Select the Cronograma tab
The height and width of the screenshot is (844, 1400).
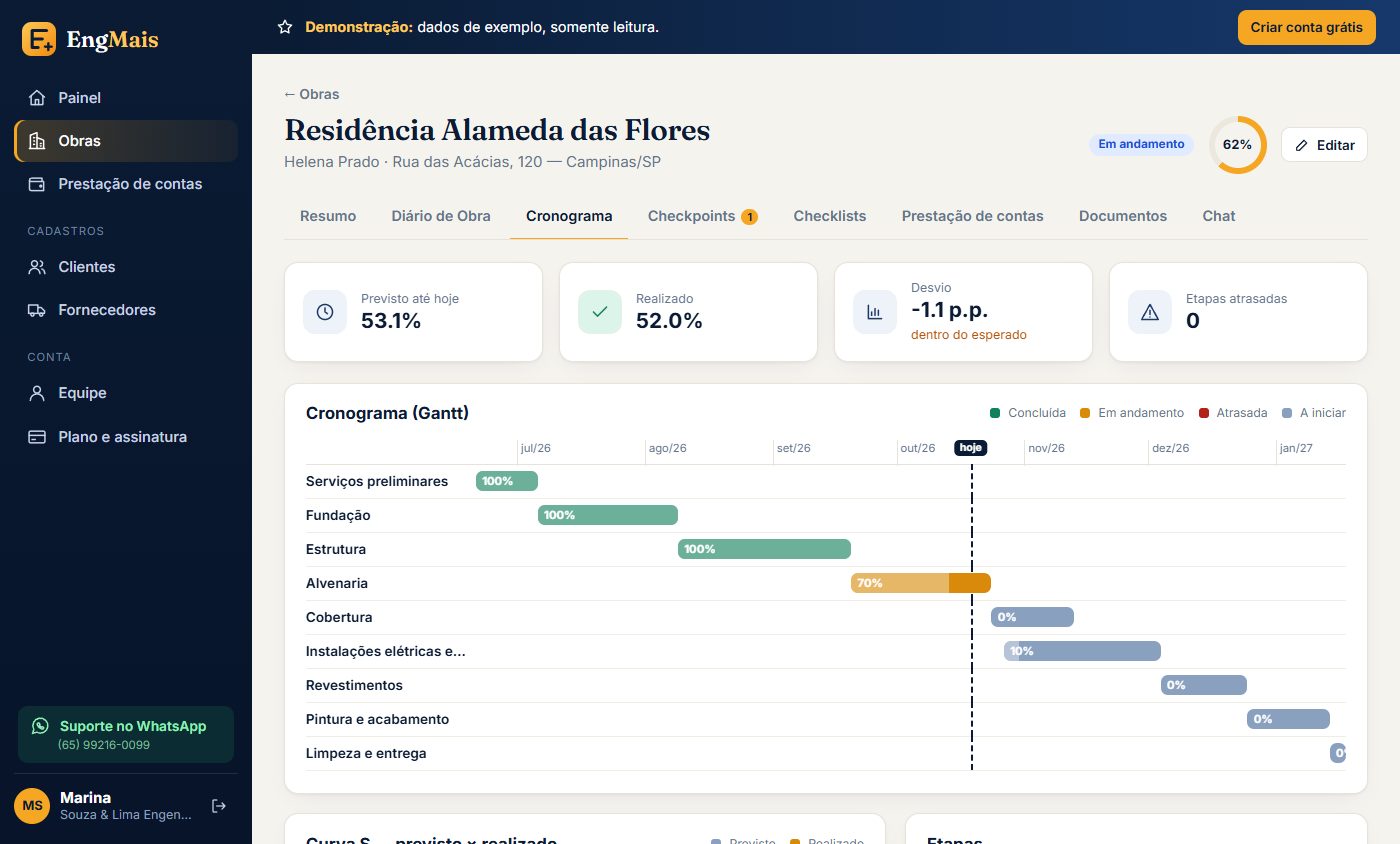569,216
